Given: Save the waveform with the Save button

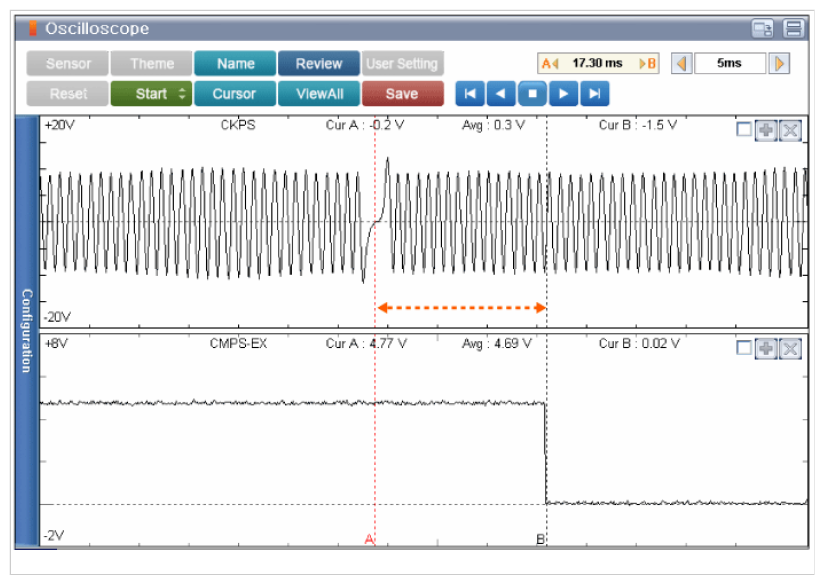Looking at the screenshot, I should pyautogui.click(x=402, y=94).
